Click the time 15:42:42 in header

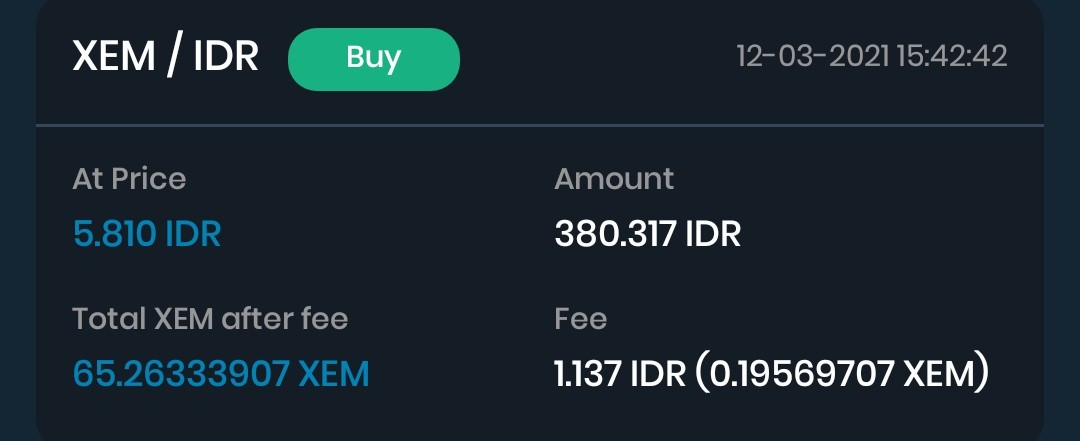[952, 57]
